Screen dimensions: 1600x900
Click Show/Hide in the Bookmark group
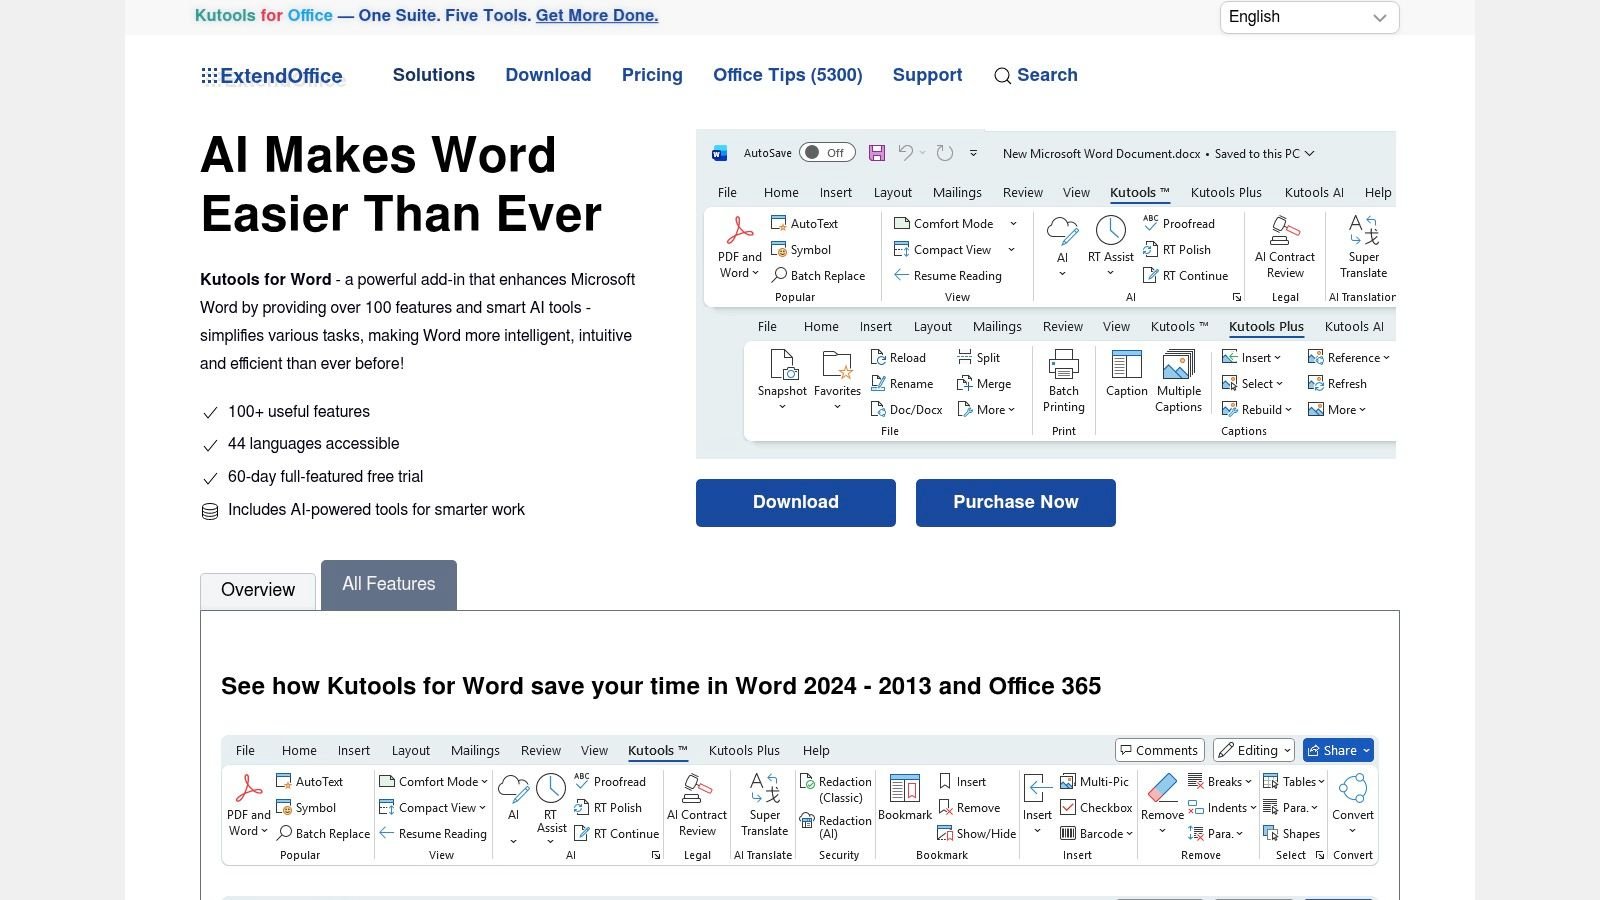[x=976, y=833]
